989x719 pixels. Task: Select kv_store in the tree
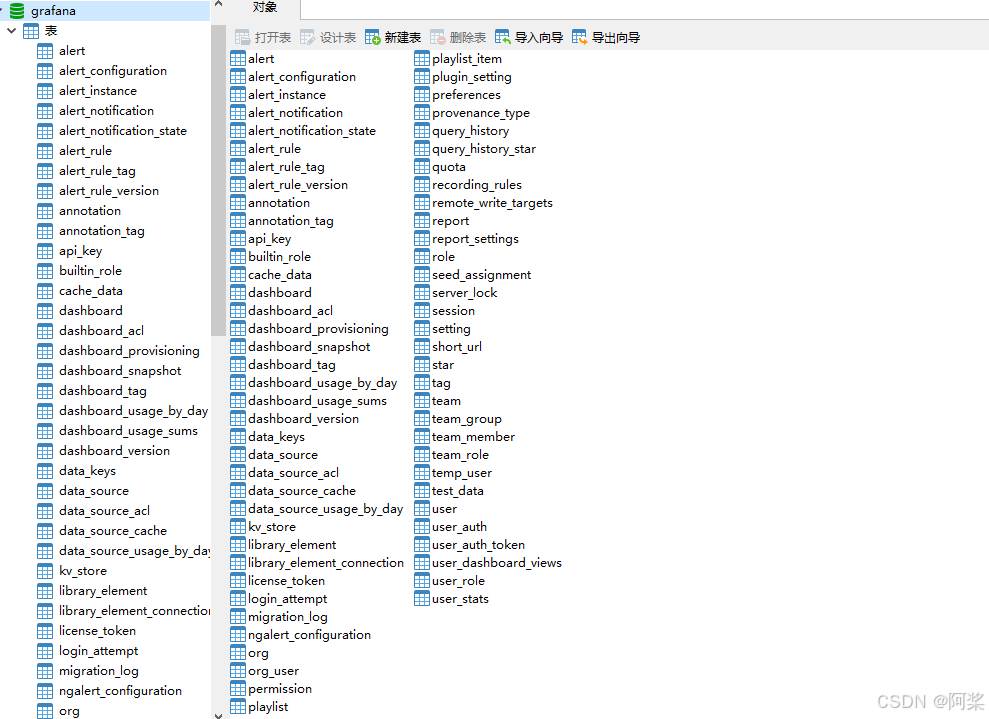click(x=83, y=571)
